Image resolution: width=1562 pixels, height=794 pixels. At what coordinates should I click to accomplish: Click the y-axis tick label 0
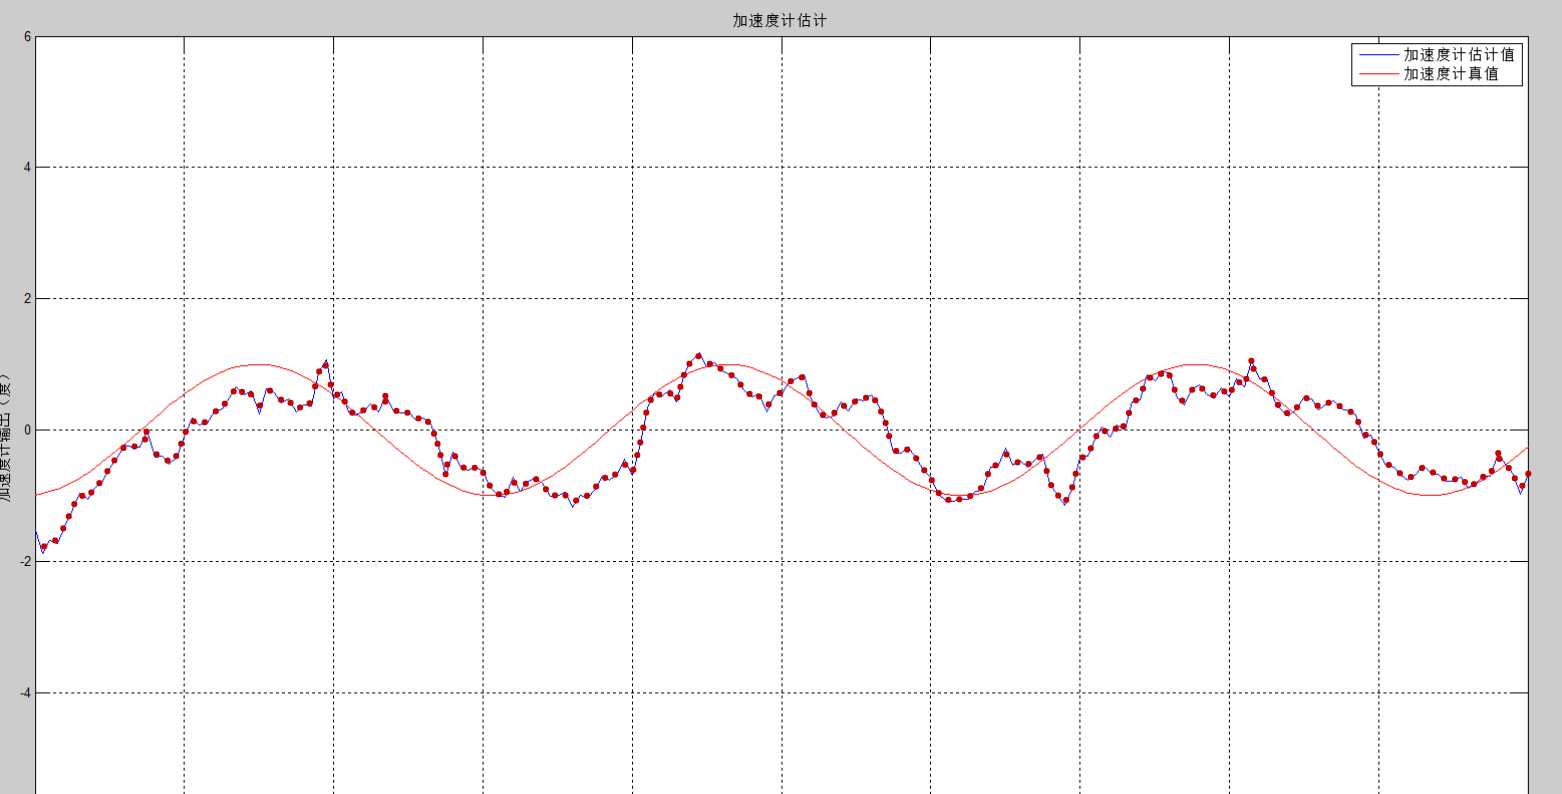[28, 430]
